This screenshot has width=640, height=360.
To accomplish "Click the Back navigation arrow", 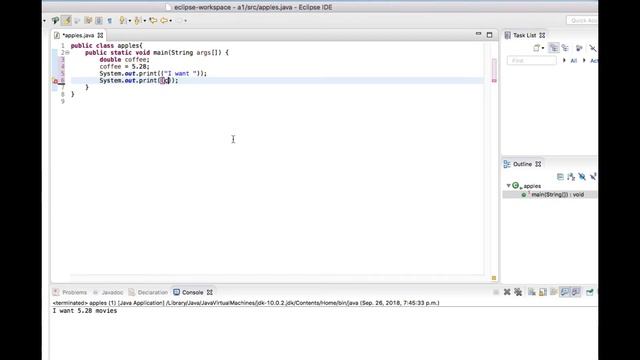I will (164, 20).
